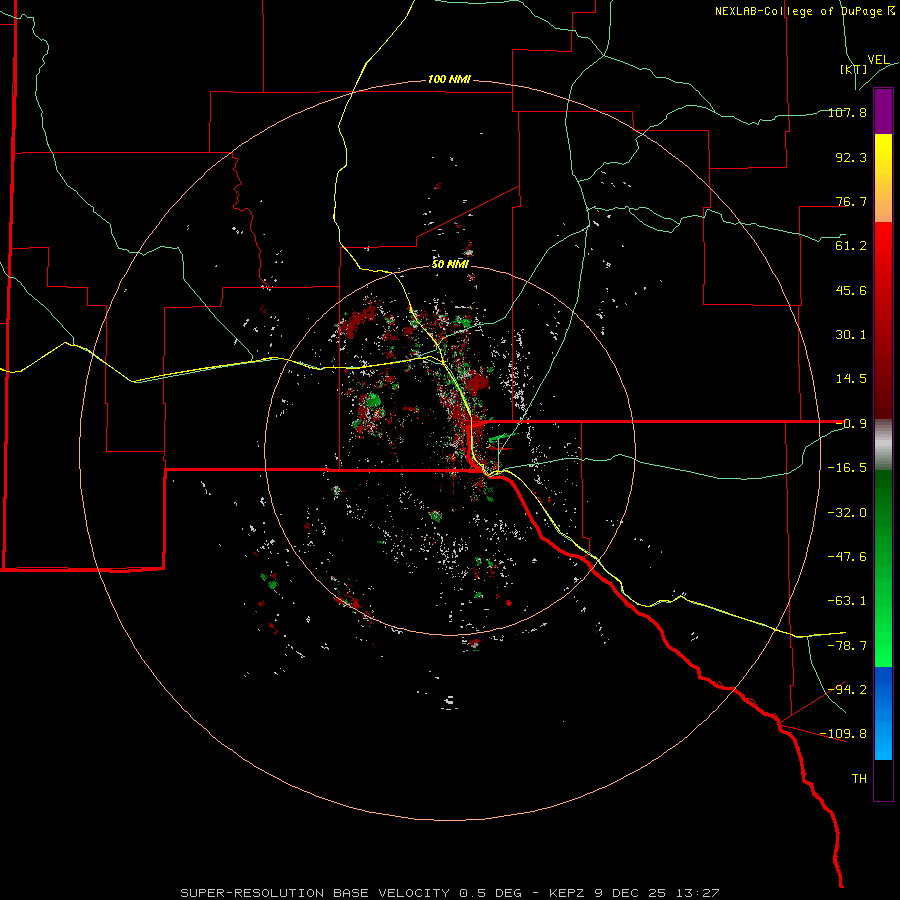Click the -16.5 value on velocity scale

coord(847,468)
